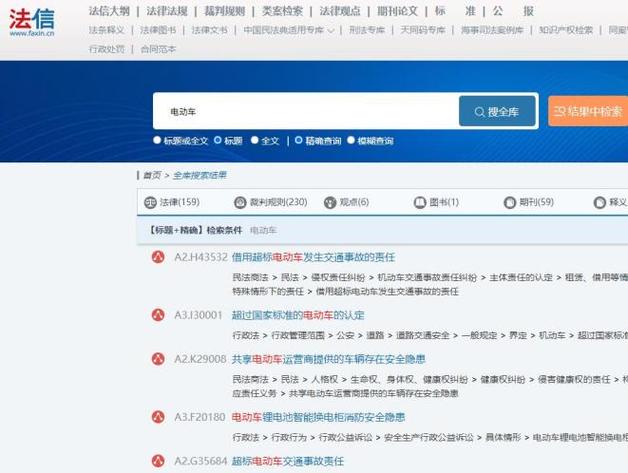Image resolution: width=628 pixels, height=473 pixels.
Task: Click red icon beside A2.H43532 result
Action: pyautogui.click(x=158, y=257)
